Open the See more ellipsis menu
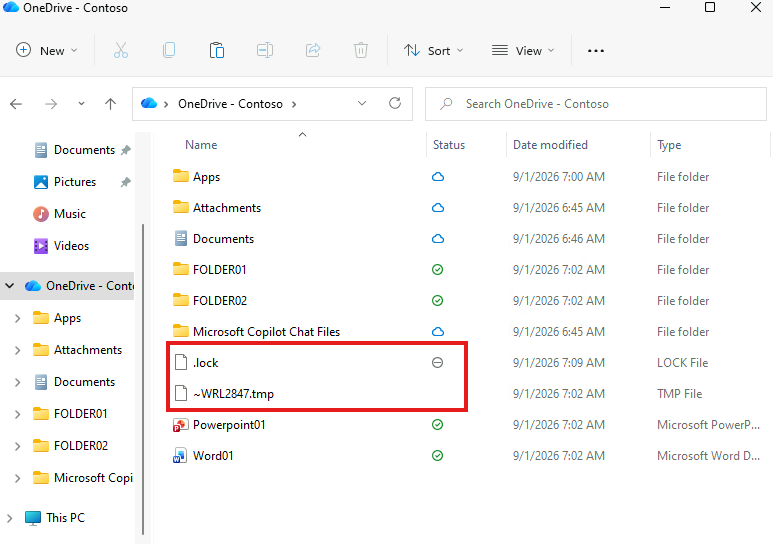The image size is (773, 544). (596, 51)
